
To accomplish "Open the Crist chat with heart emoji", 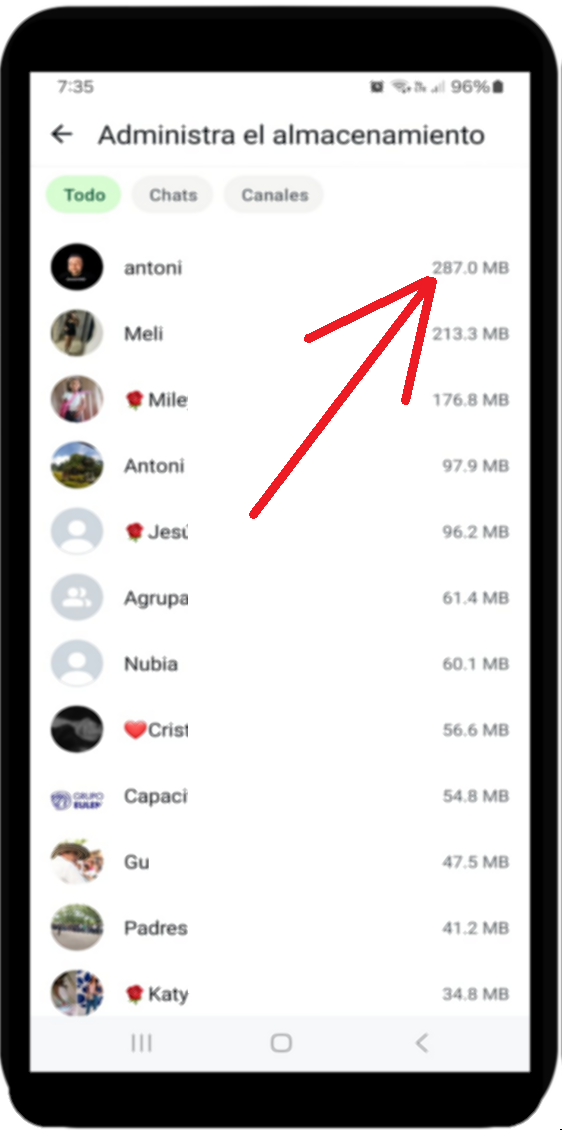I will click(280, 730).
